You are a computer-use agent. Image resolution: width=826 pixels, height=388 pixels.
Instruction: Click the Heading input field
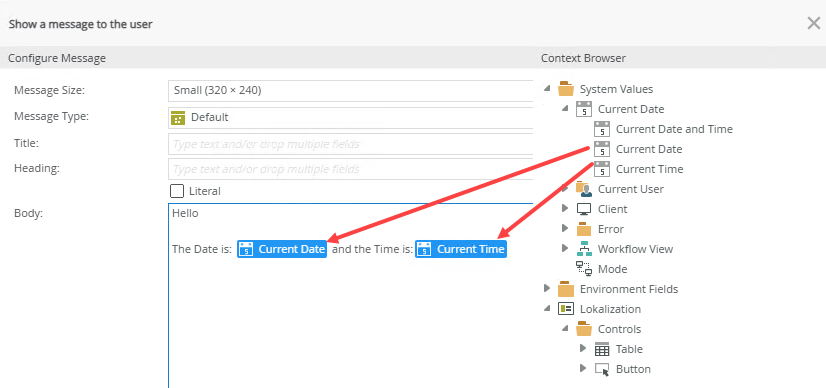point(351,169)
